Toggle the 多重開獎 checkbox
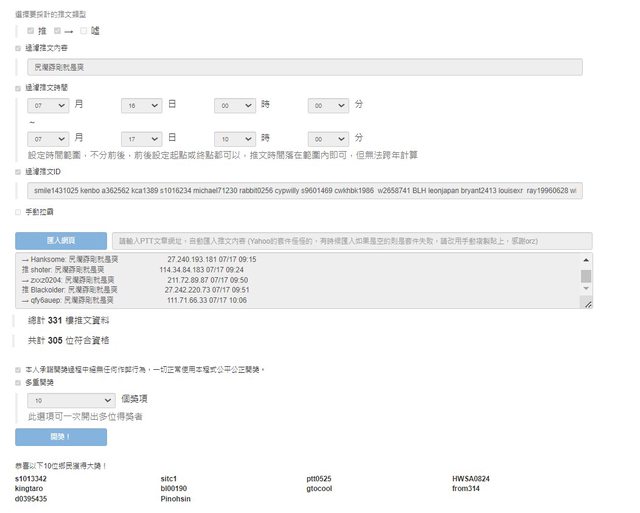640x513 pixels. [18, 382]
